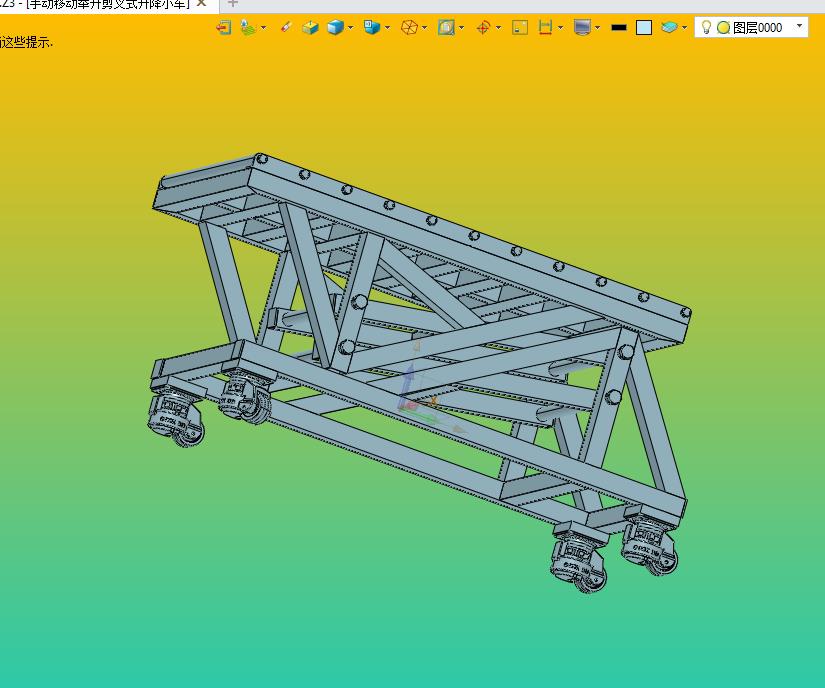Expand the 图层0000 layer combo box
This screenshot has height=688, width=825.
(799, 26)
